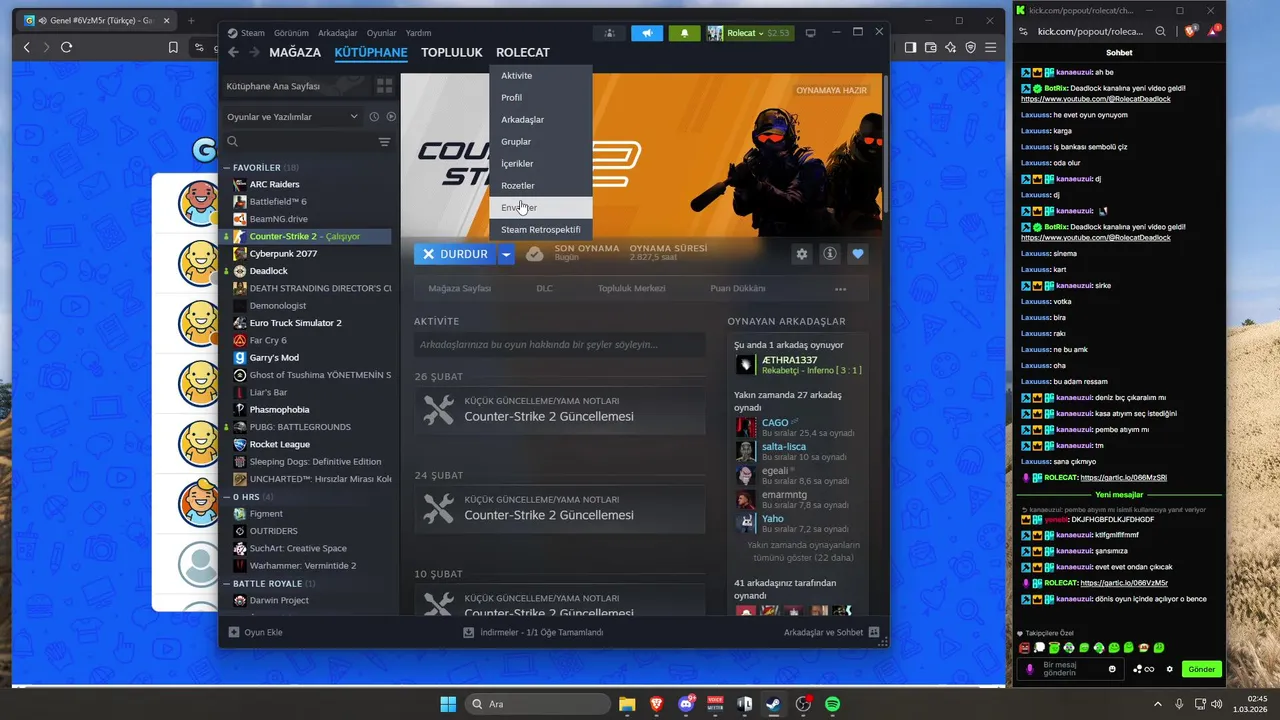
Task: Toggle Counter-Strike 2 favorite heart
Action: coord(857,254)
